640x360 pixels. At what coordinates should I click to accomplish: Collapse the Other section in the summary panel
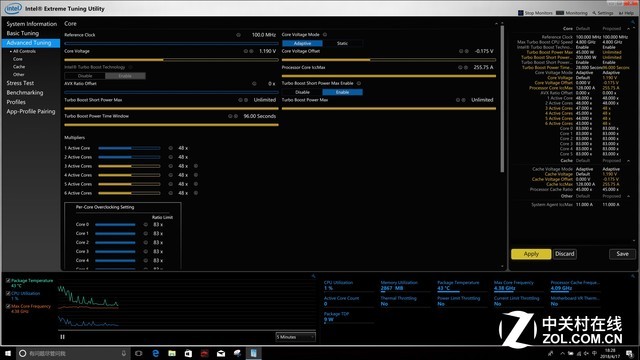point(629,196)
